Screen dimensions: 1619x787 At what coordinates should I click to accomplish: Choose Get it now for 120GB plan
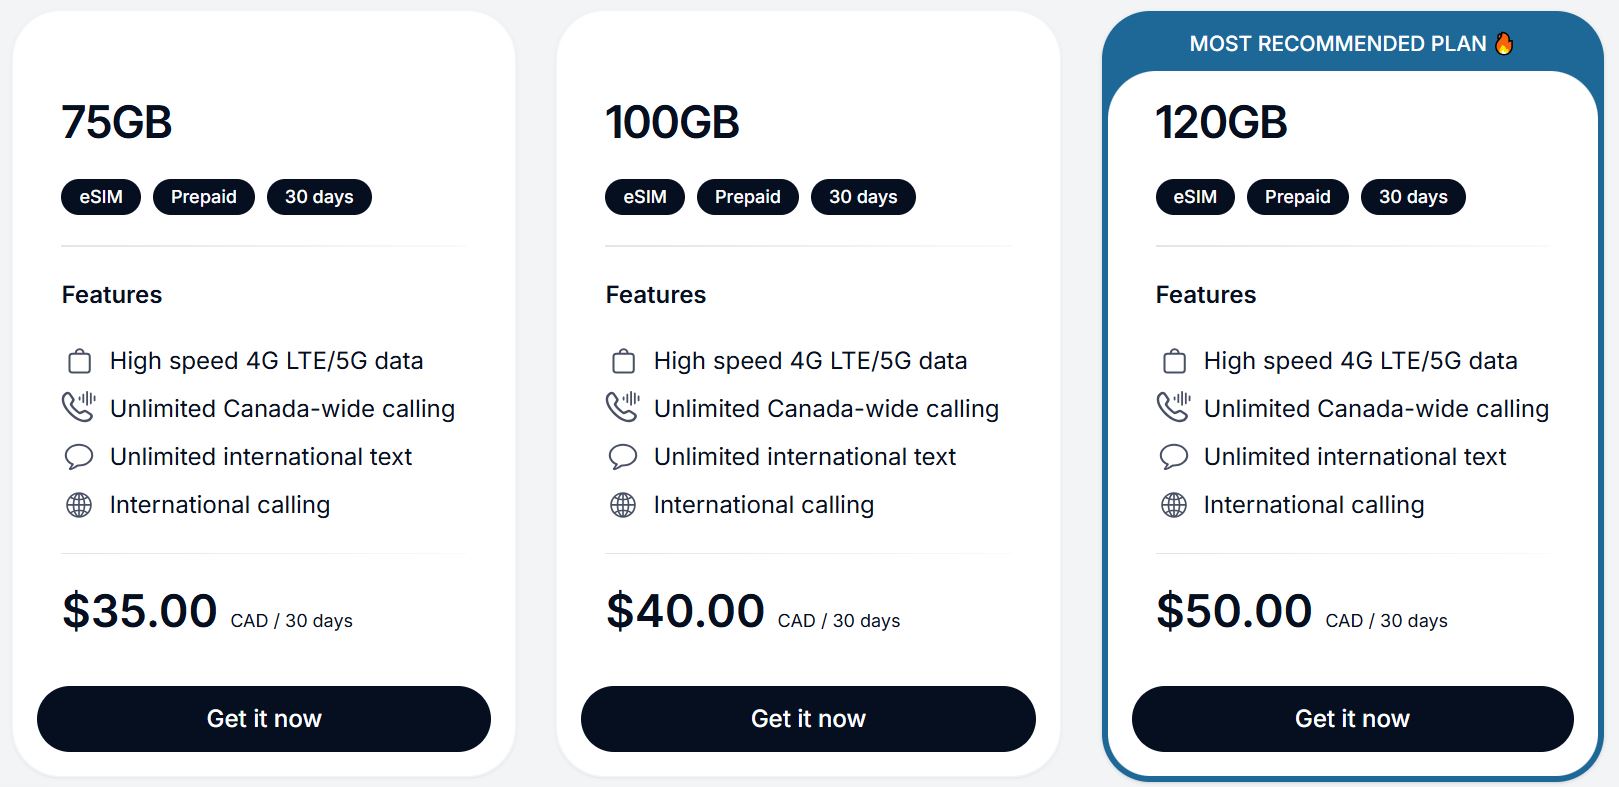click(1352, 719)
